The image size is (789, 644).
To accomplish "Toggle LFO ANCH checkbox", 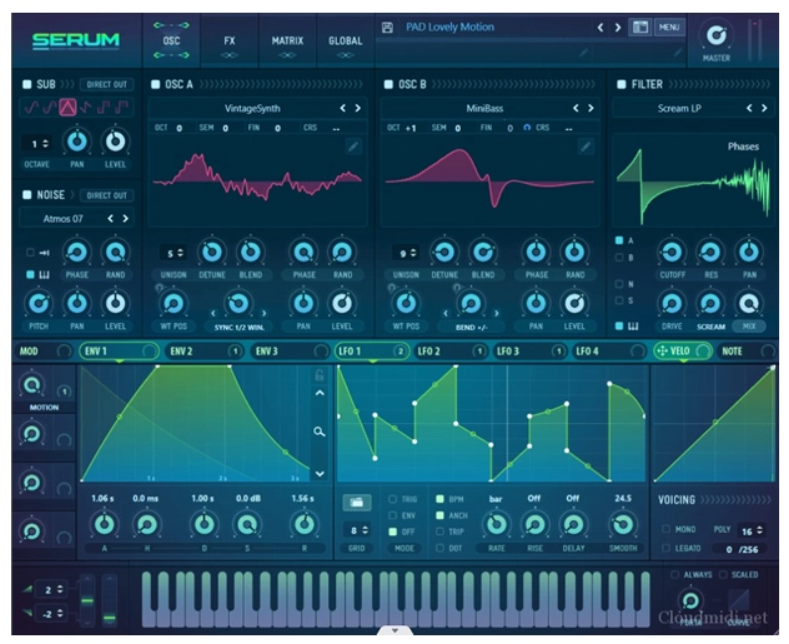I will [x=440, y=516].
